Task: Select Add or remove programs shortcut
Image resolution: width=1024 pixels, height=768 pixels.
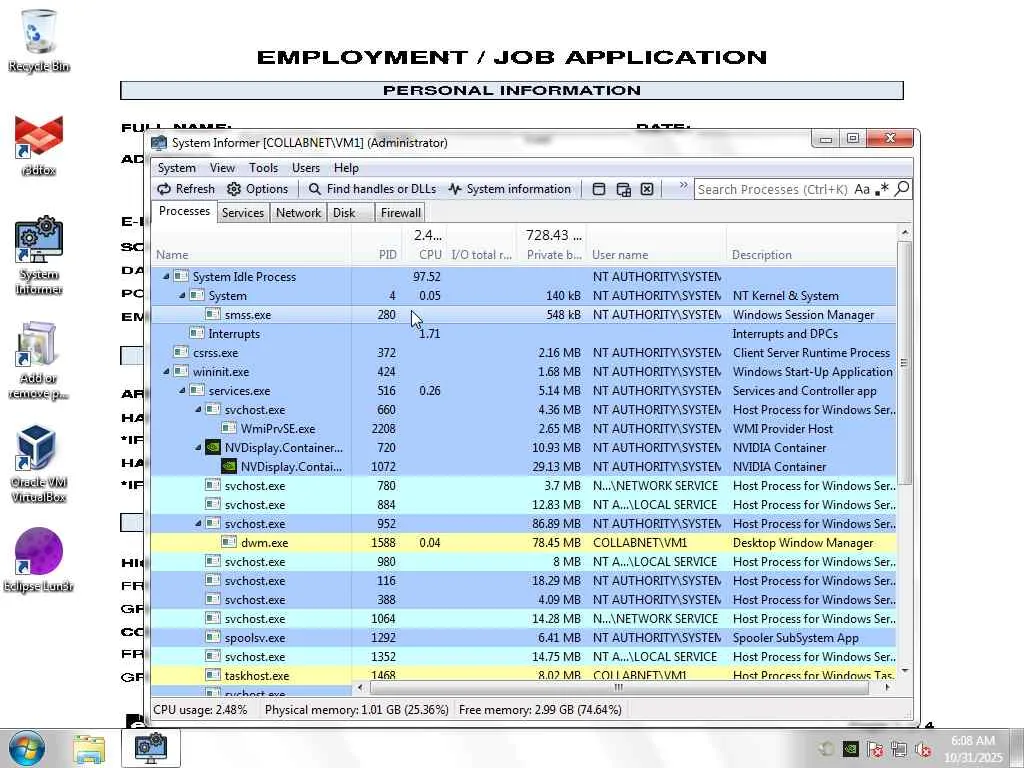Action: pyautogui.click(x=39, y=360)
